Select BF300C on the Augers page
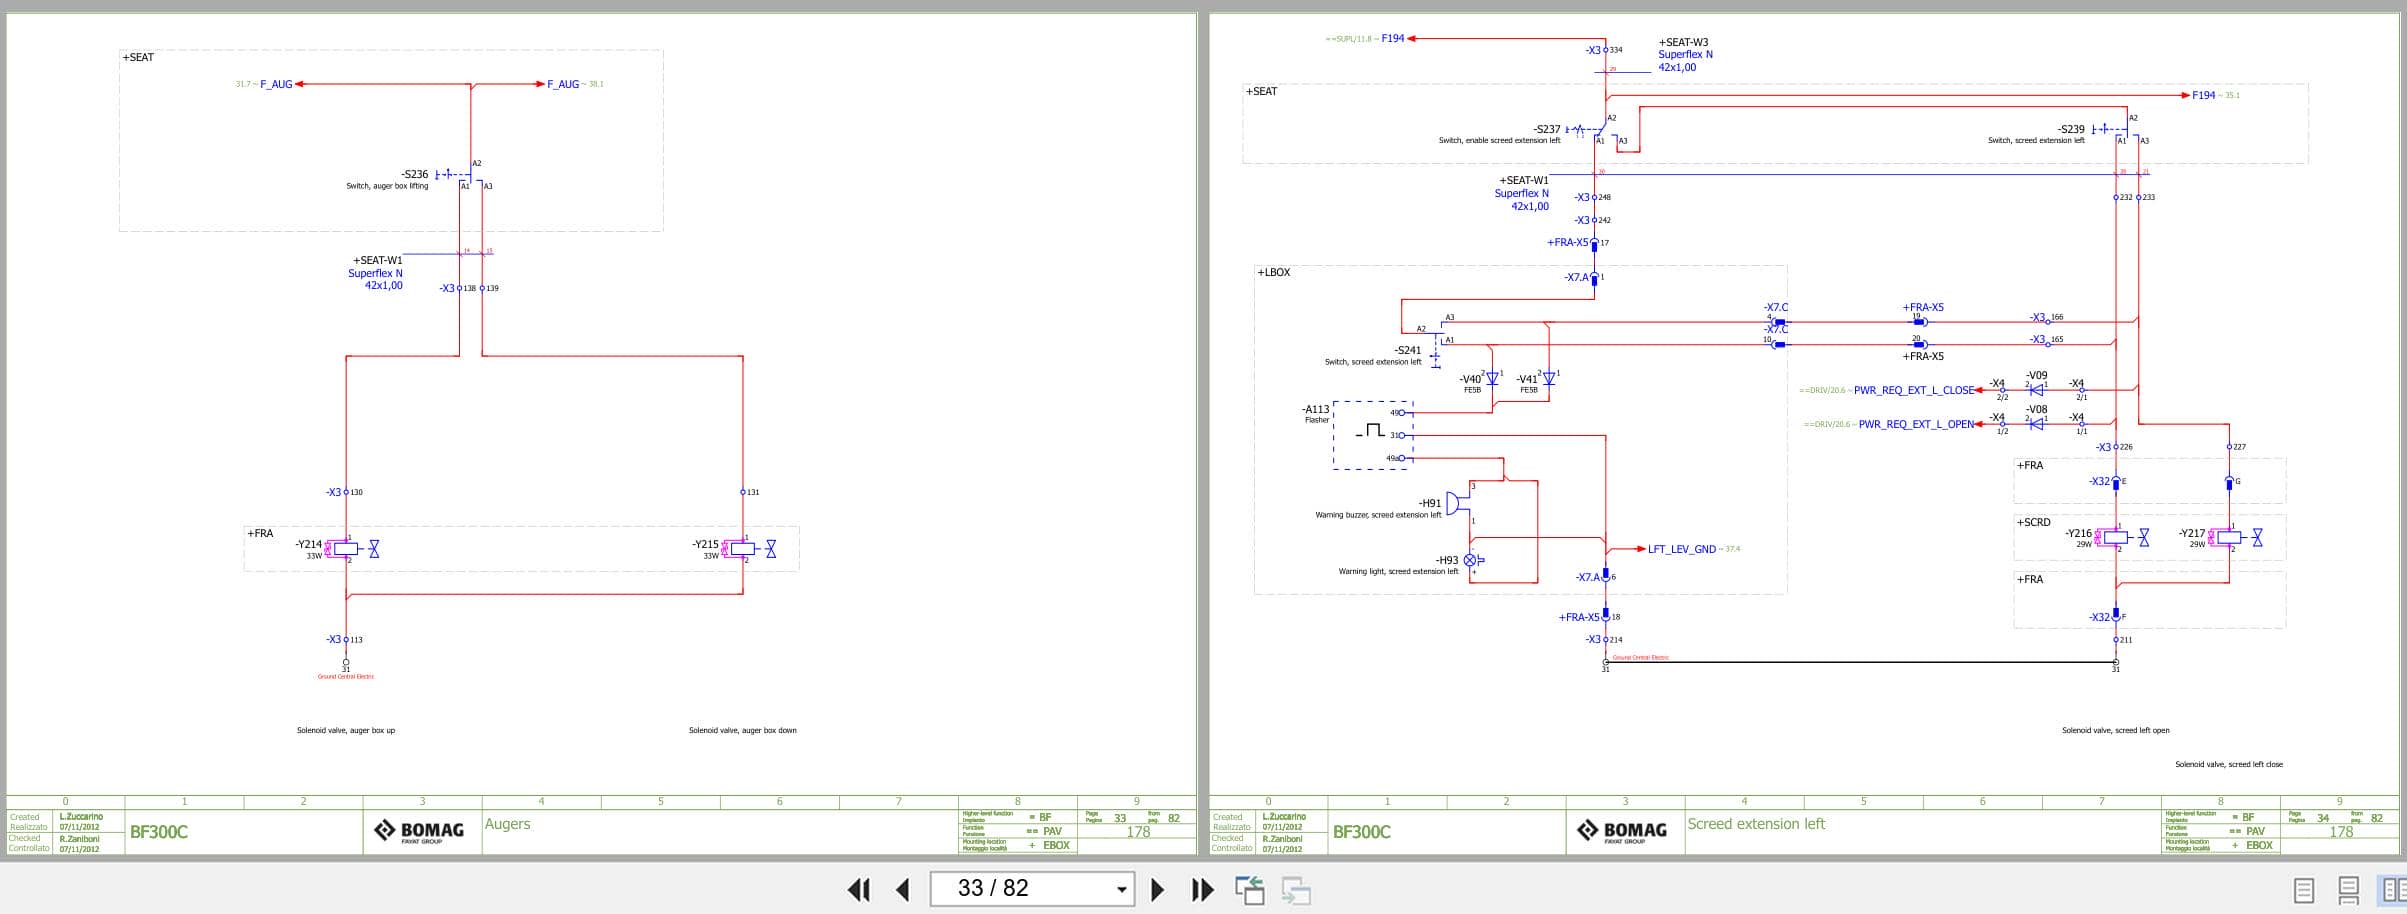Viewport: 2407px width, 914px height. point(158,832)
